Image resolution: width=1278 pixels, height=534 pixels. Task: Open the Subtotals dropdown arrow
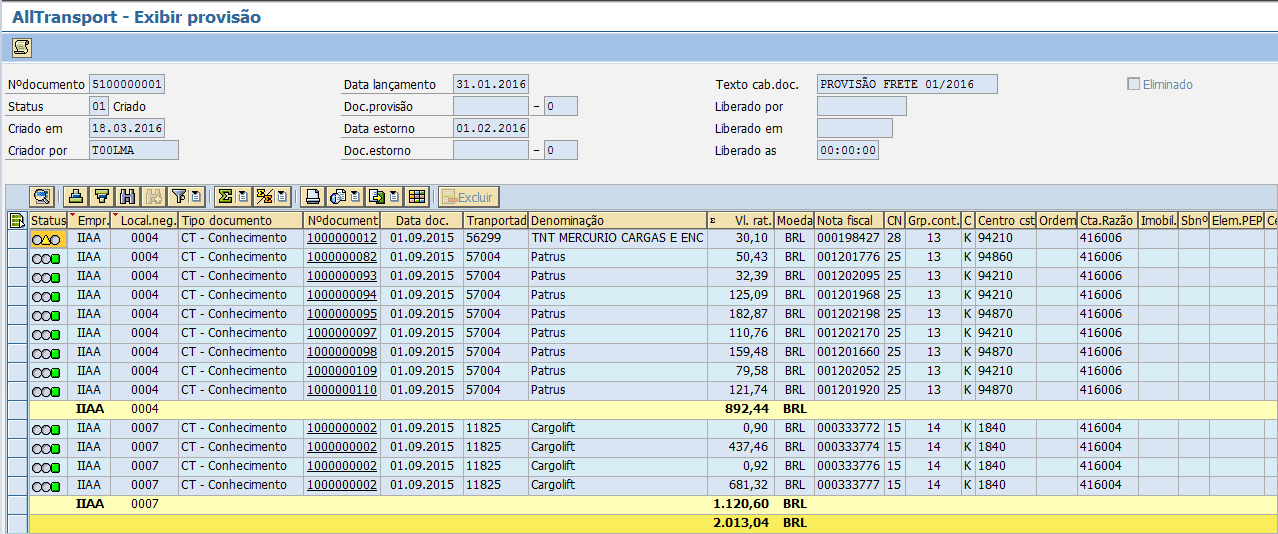click(282, 197)
